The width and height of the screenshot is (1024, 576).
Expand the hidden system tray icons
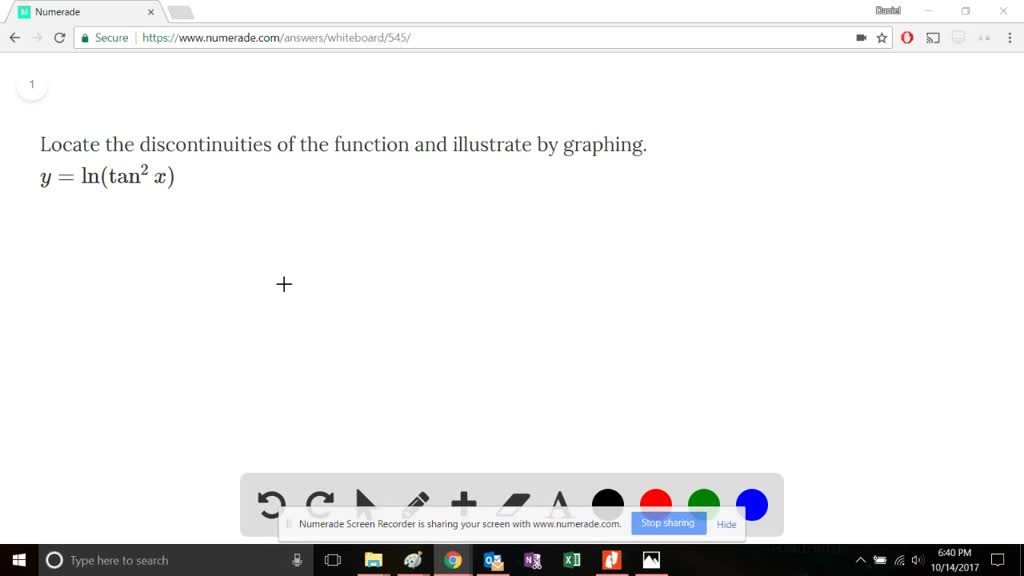[860, 561]
